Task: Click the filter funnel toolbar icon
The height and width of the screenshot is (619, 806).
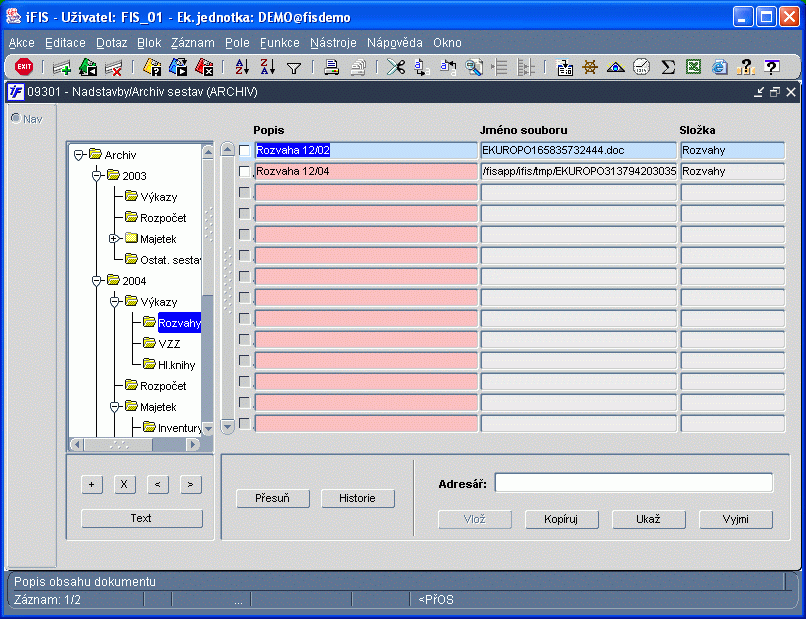Action: pyautogui.click(x=294, y=68)
